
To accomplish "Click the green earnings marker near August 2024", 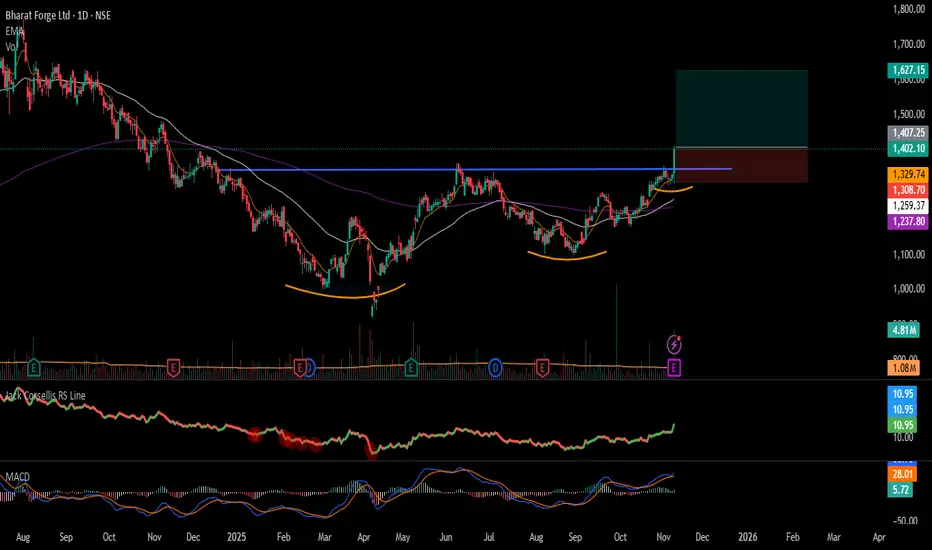I will (x=34, y=368).
